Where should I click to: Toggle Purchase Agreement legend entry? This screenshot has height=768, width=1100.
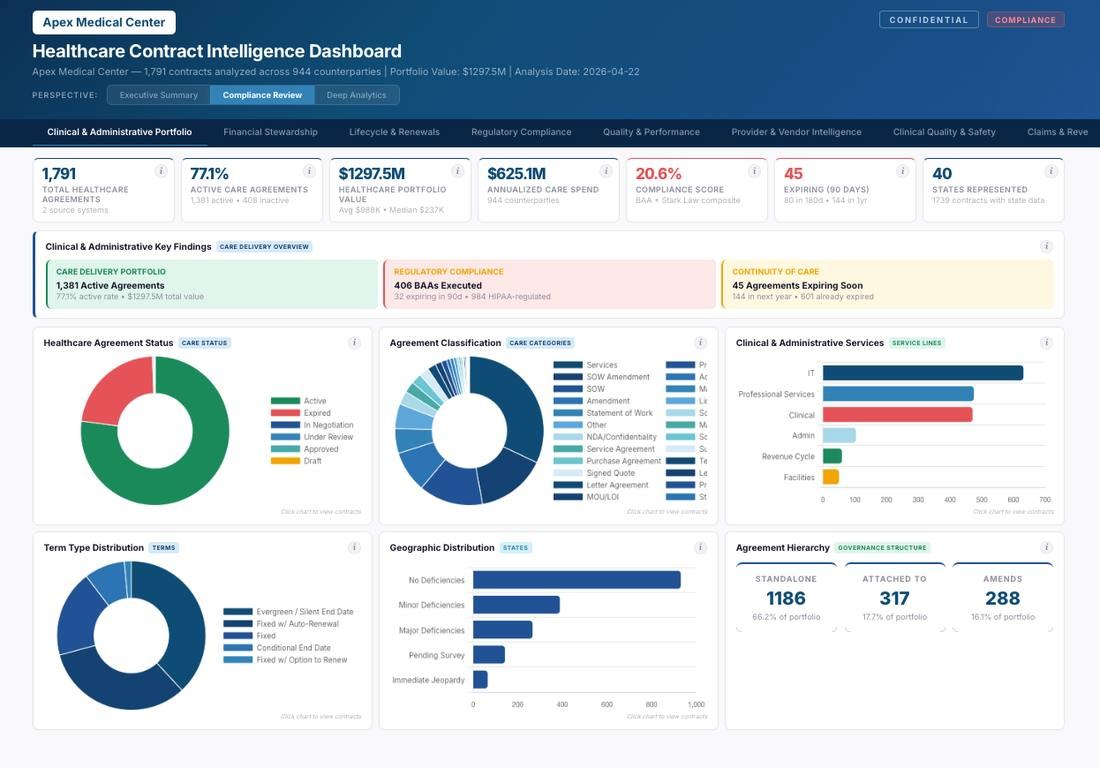(607, 461)
